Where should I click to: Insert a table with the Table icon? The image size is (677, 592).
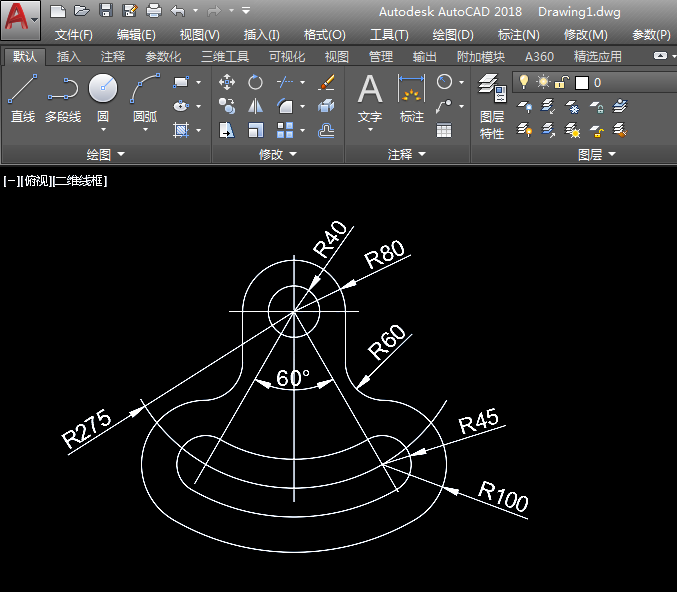click(444, 130)
